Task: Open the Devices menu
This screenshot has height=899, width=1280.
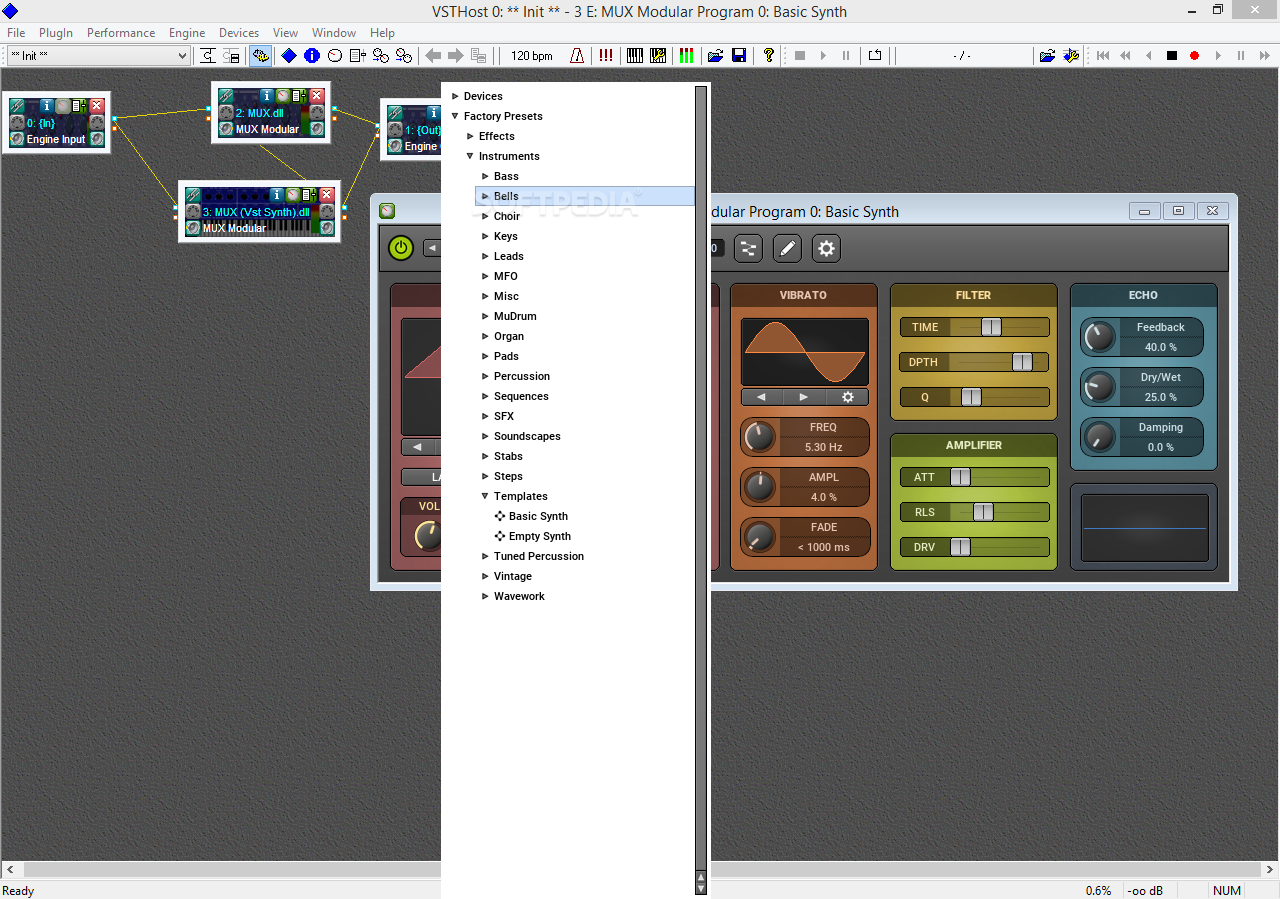Action: pos(239,33)
